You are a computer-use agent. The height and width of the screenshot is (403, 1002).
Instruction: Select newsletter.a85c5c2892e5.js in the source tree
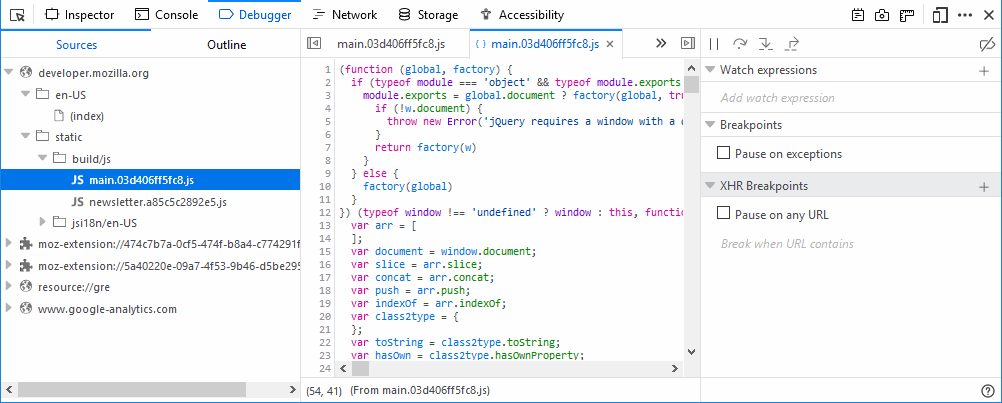click(158, 201)
